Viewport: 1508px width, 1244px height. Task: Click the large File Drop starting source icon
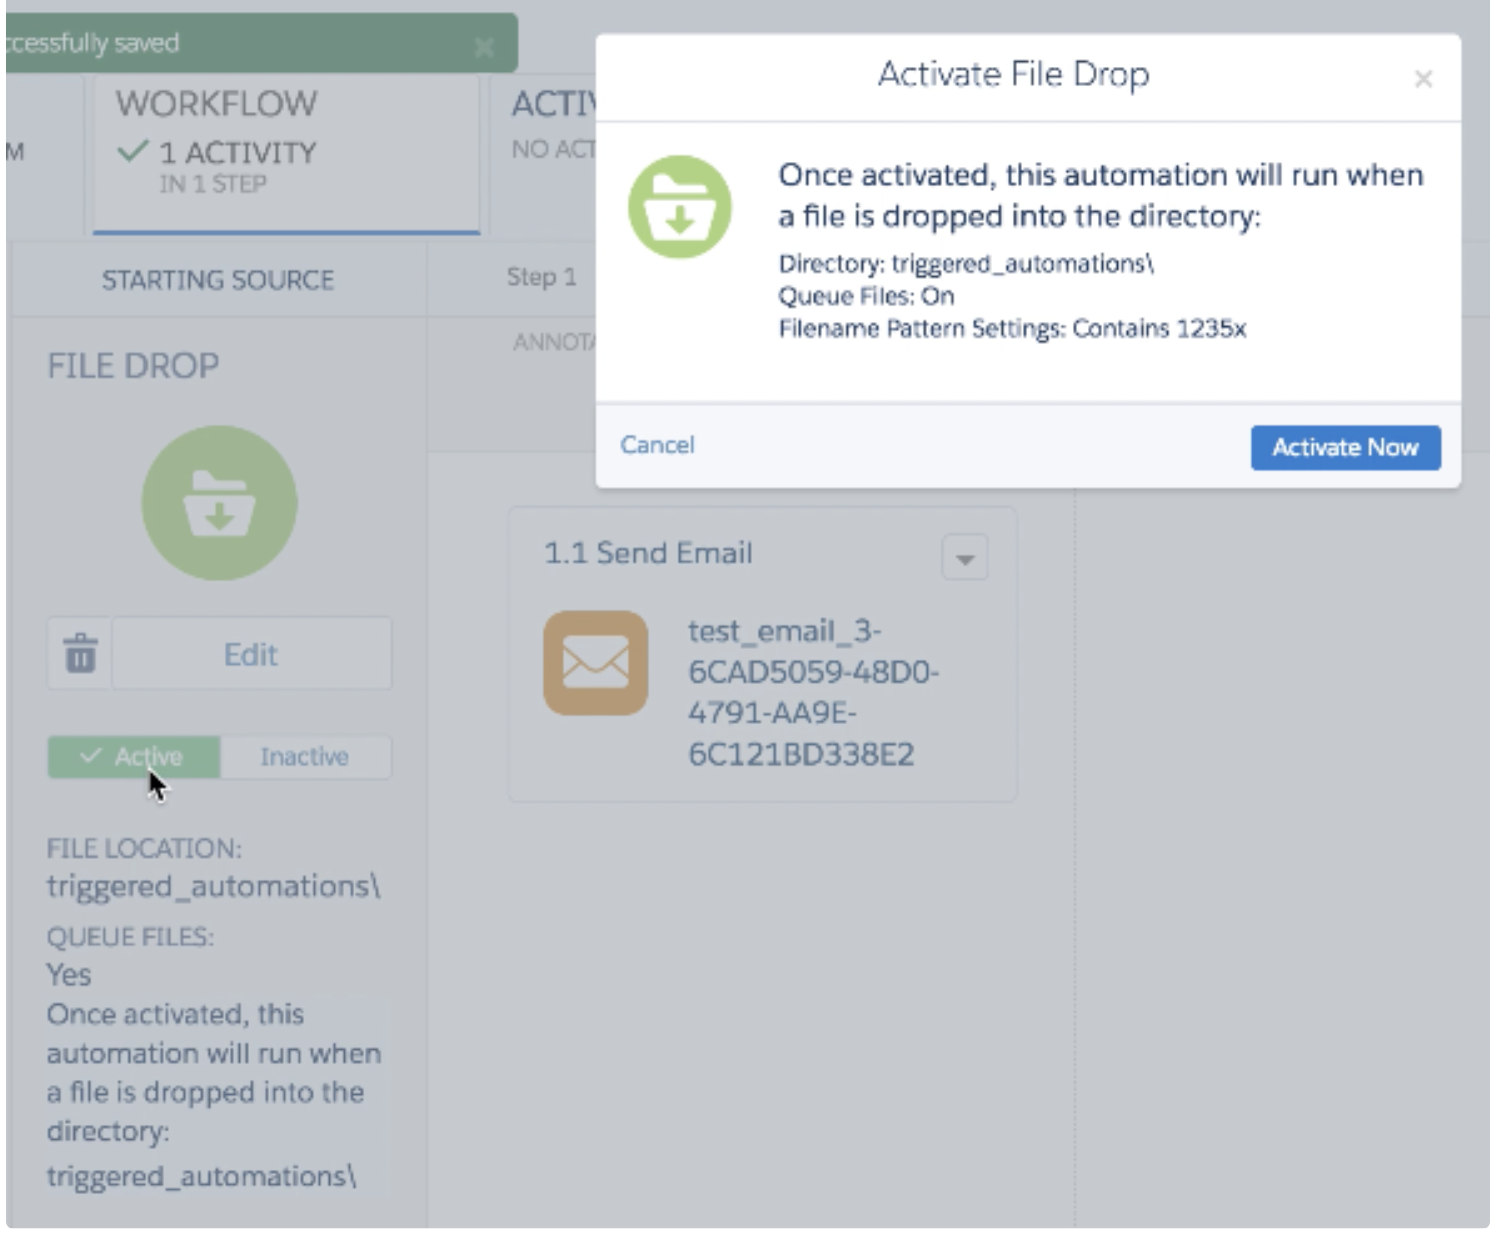pos(219,503)
